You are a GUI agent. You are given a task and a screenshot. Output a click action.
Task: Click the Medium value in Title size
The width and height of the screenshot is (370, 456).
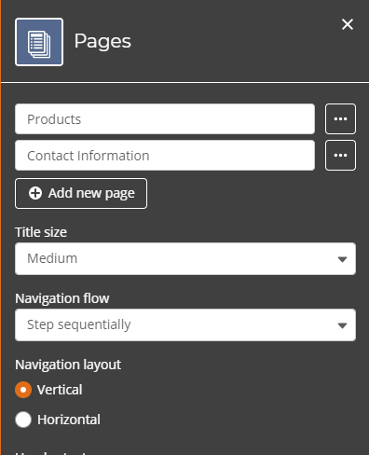52,258
